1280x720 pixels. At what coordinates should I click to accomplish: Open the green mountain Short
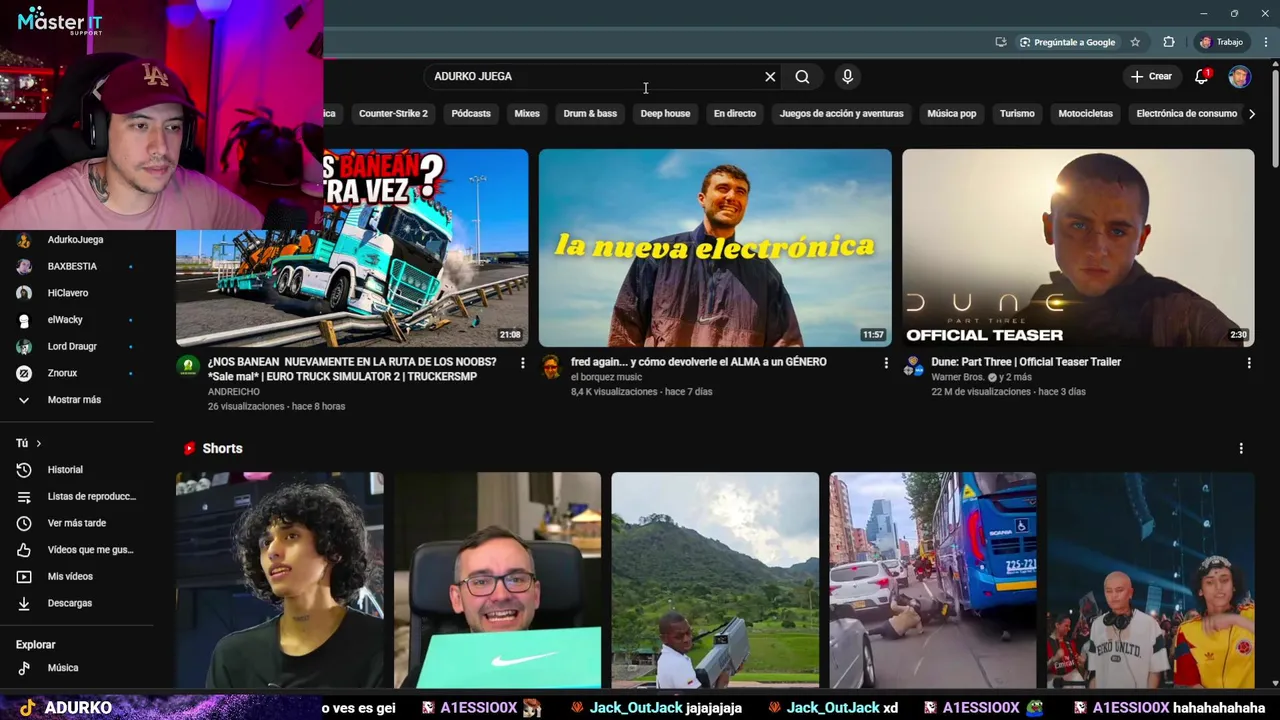pos(715,581)
